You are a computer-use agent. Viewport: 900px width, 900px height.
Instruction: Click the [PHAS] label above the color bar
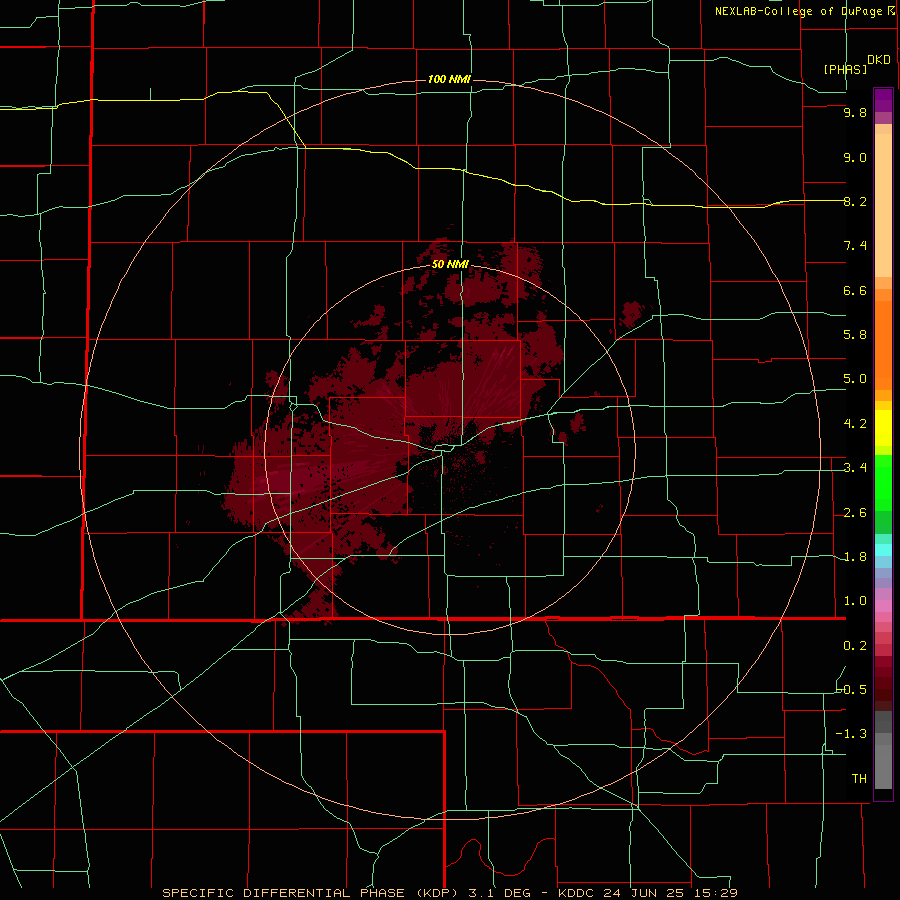tap(845, 69)
